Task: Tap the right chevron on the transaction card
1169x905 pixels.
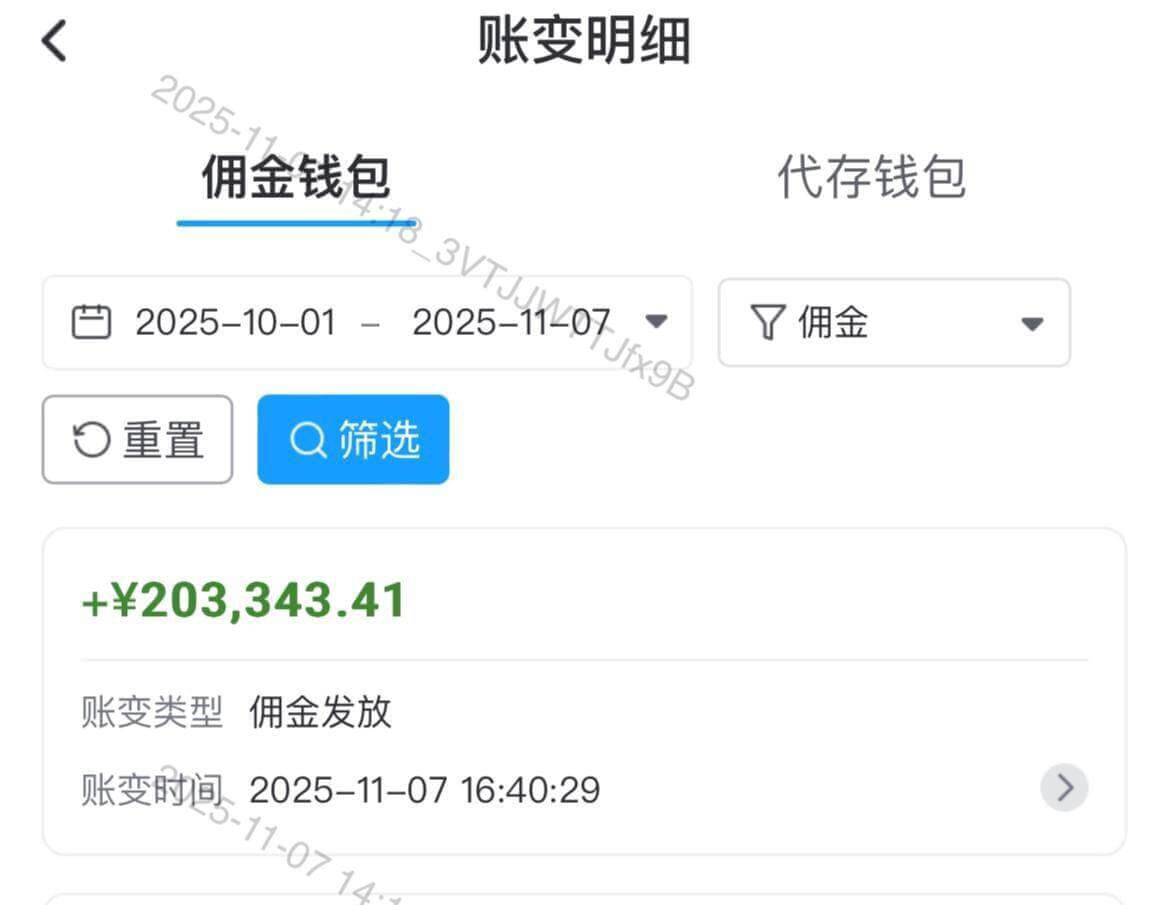Action: [1063, 788]
